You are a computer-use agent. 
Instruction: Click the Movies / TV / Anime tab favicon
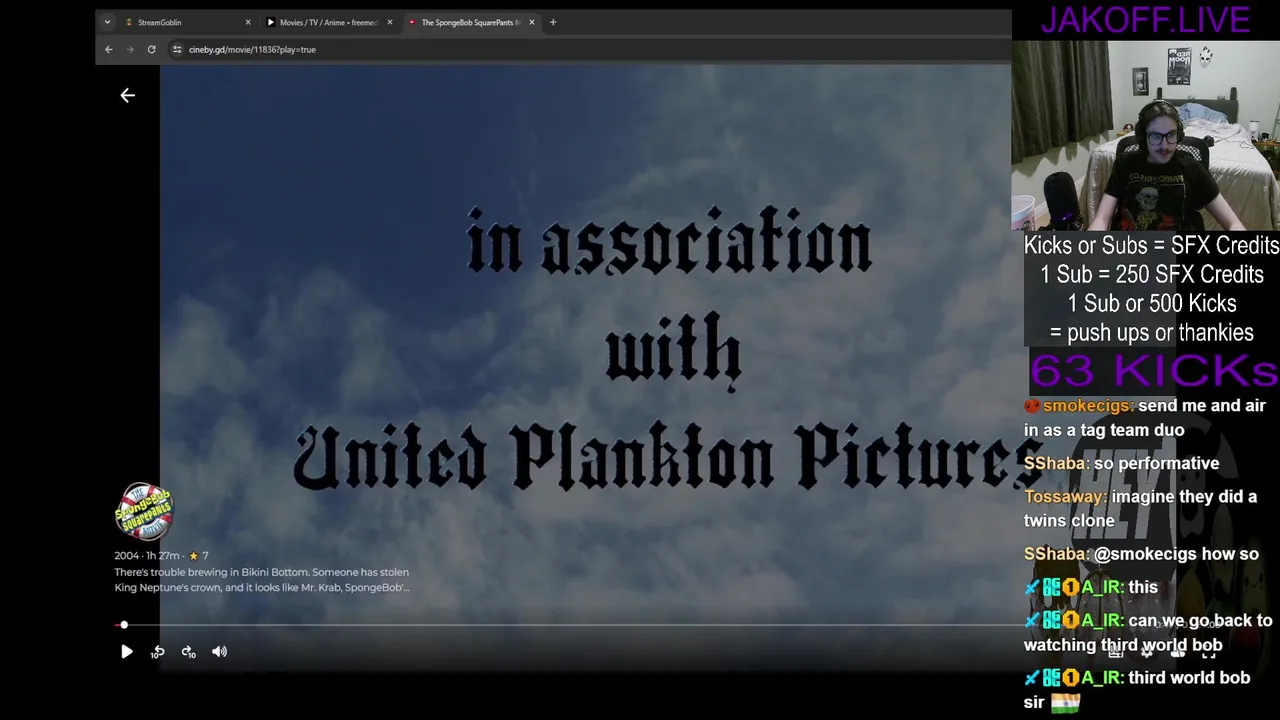pos(270,22)
